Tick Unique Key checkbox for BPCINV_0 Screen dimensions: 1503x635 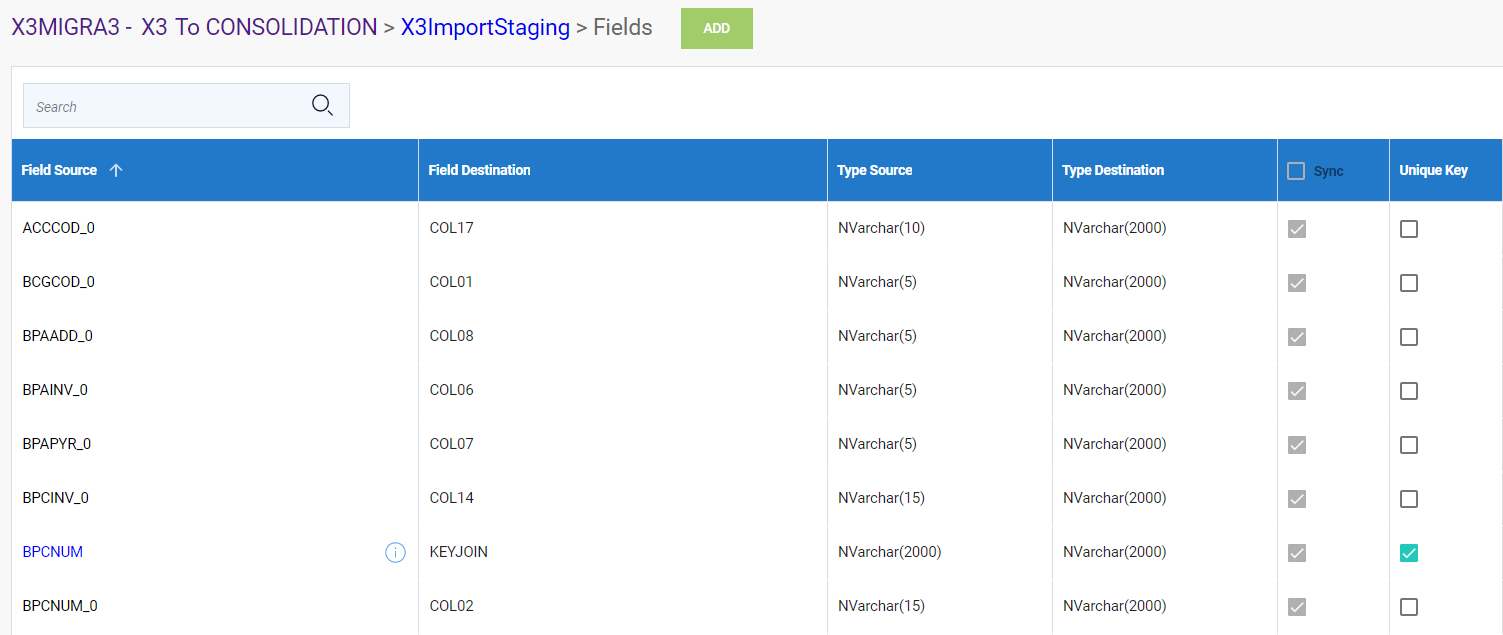coord(1409,499)
